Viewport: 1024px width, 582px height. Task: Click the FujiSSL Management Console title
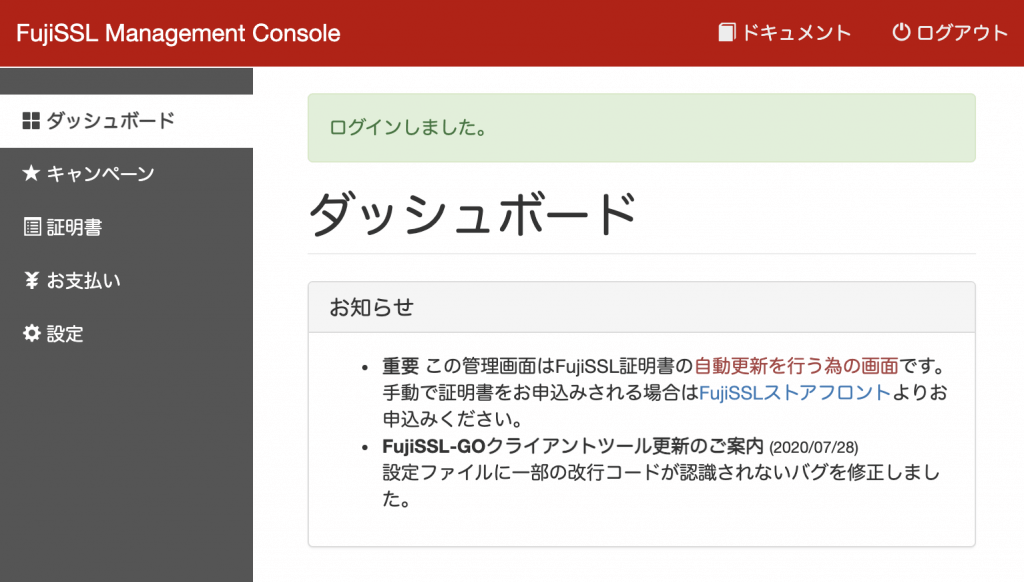178,33
